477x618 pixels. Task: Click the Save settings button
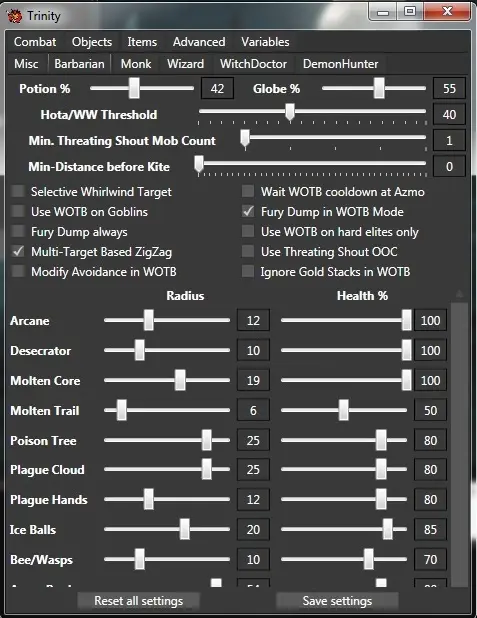tap(337, 601)
